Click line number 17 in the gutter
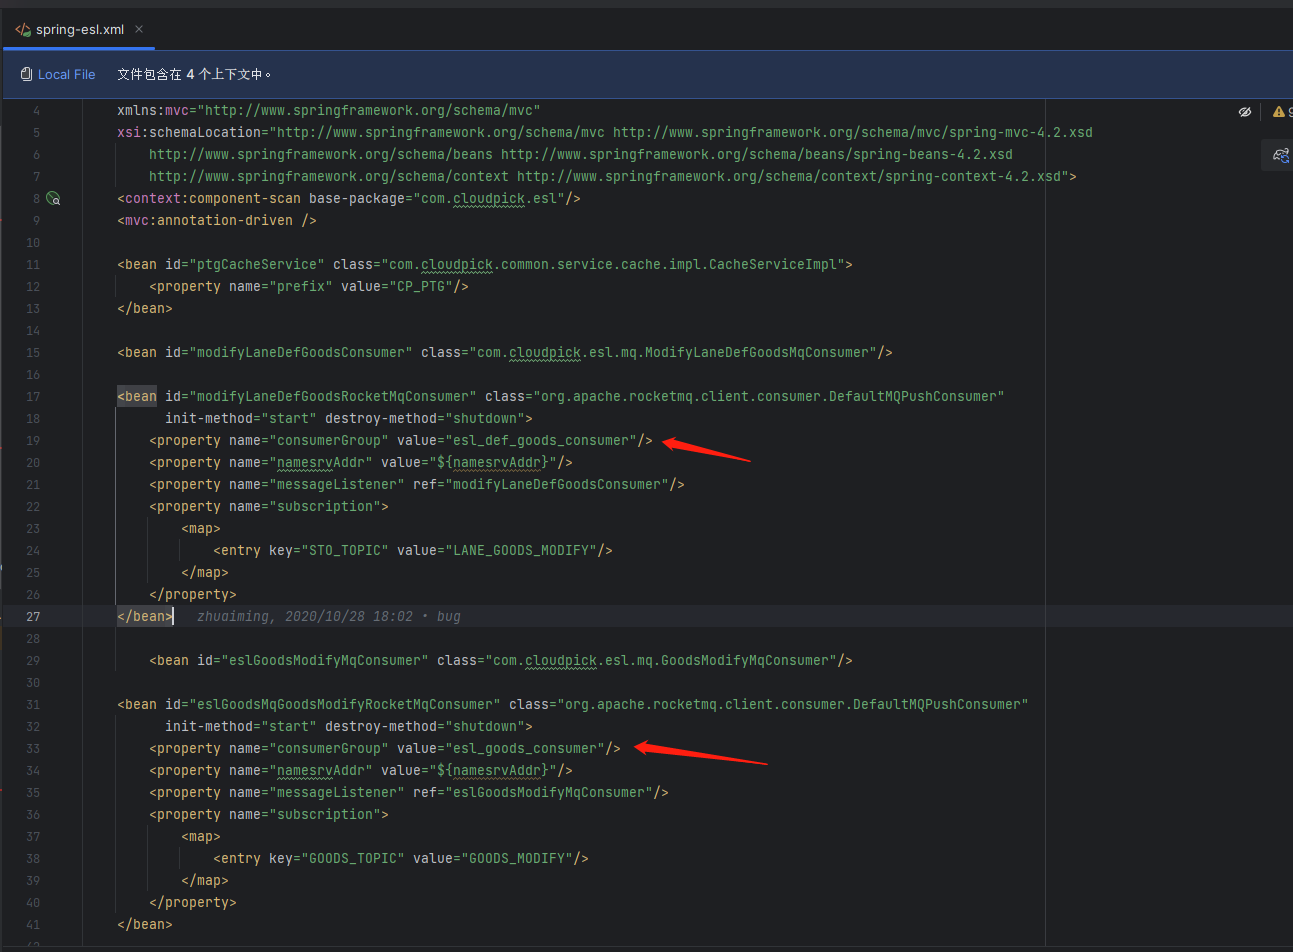Viewport: 1293px width, 952px height. (34, 396)
